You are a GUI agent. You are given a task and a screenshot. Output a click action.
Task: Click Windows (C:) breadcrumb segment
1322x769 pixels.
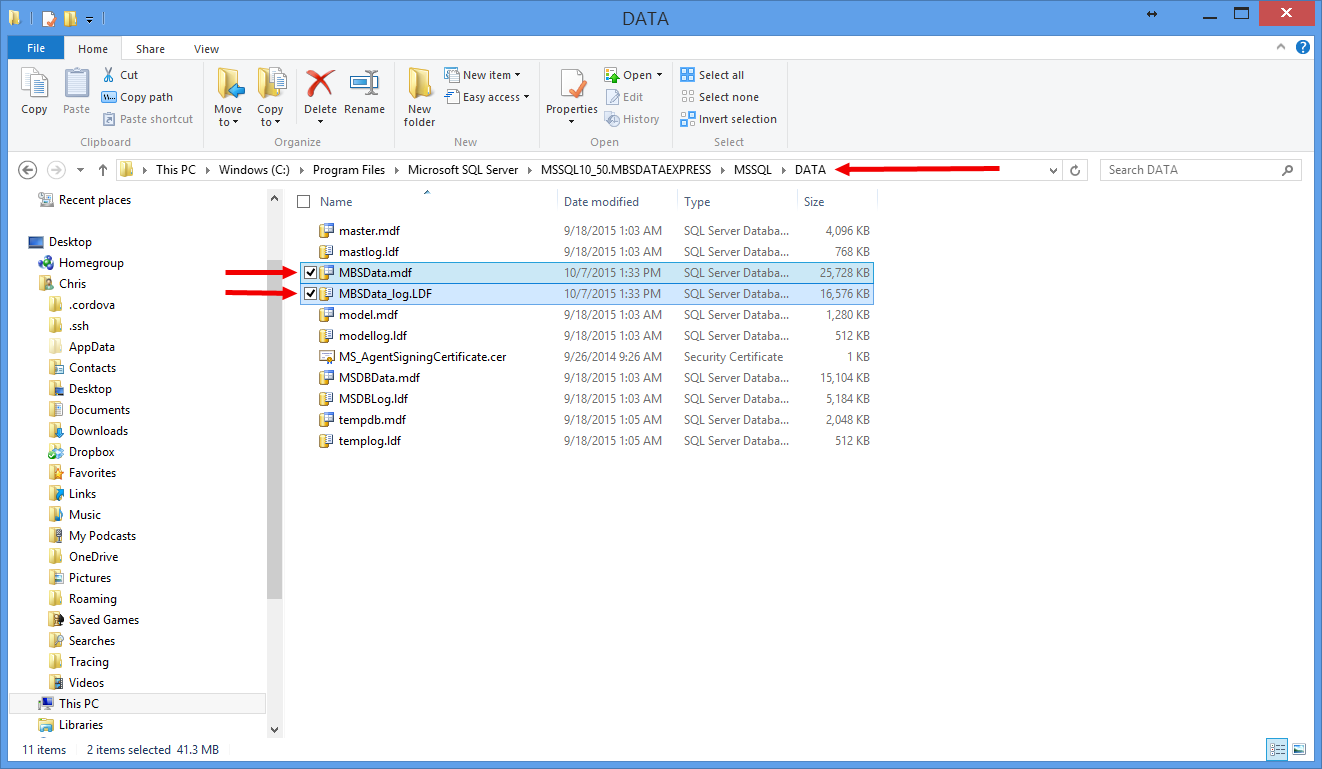[x=255, y=170]
